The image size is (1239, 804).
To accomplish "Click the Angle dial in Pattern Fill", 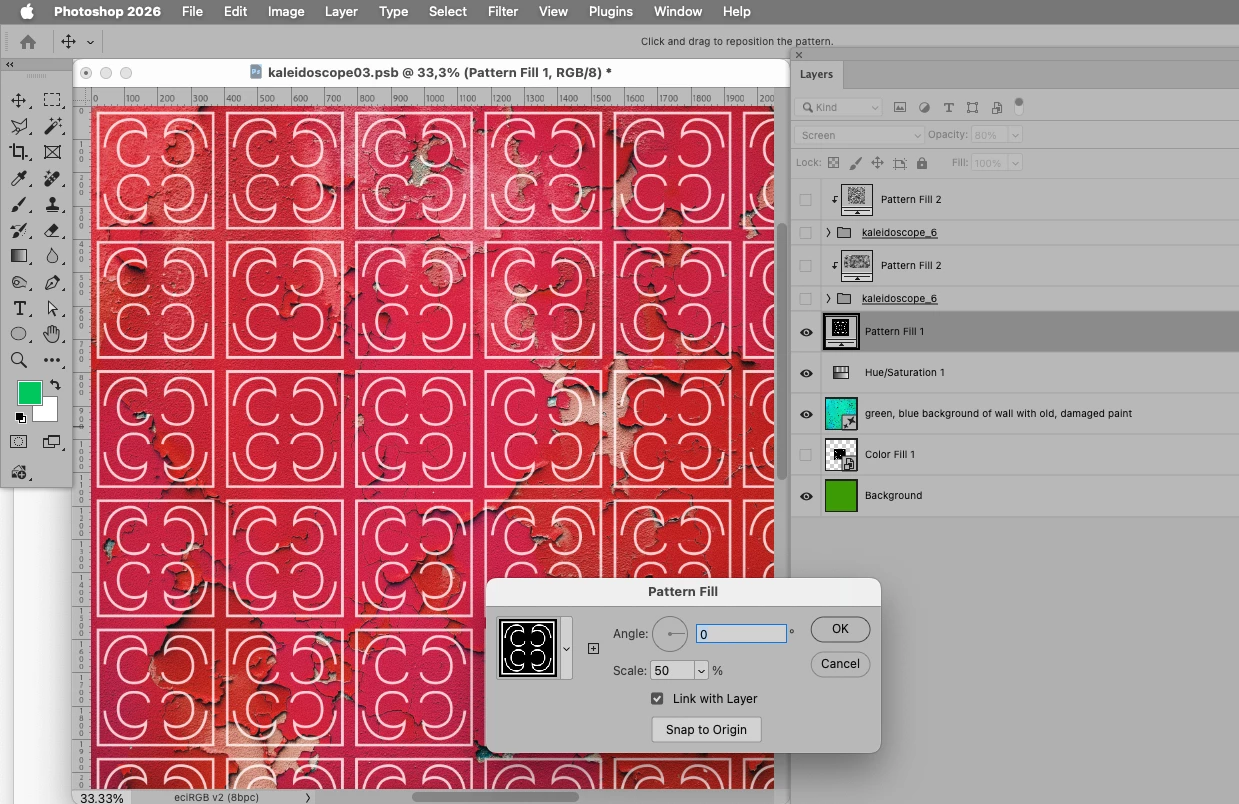I will (670, 634).
